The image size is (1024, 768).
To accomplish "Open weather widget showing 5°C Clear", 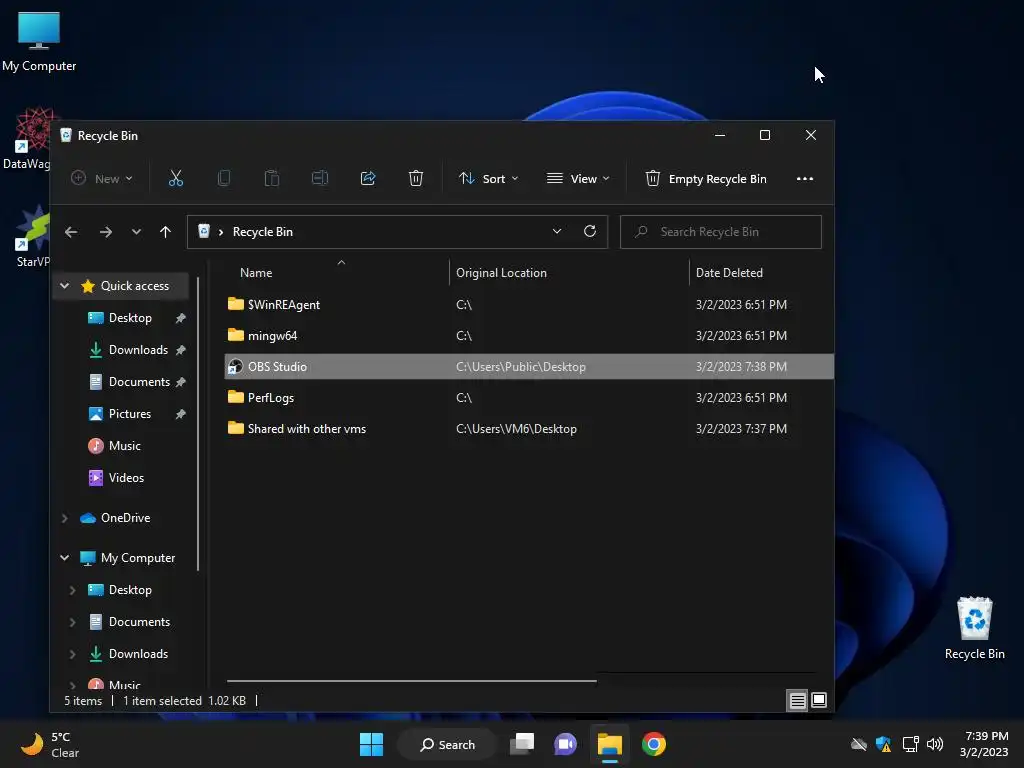I will (50, 744).
